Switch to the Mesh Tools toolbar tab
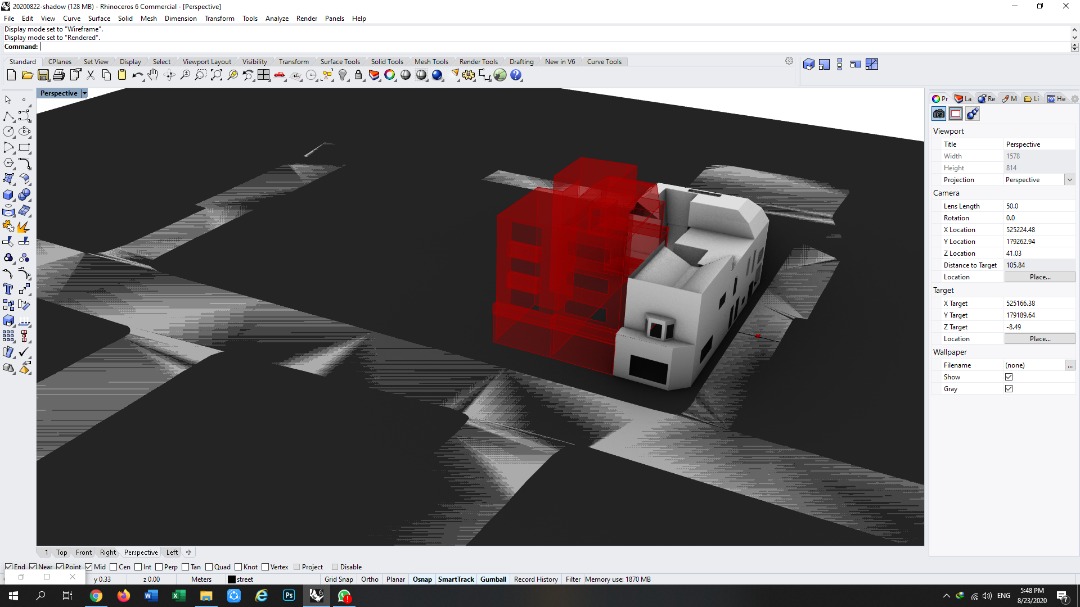The height and width of the screenshot is (607, 1080). pyautogui.click(x=431, y=61)
